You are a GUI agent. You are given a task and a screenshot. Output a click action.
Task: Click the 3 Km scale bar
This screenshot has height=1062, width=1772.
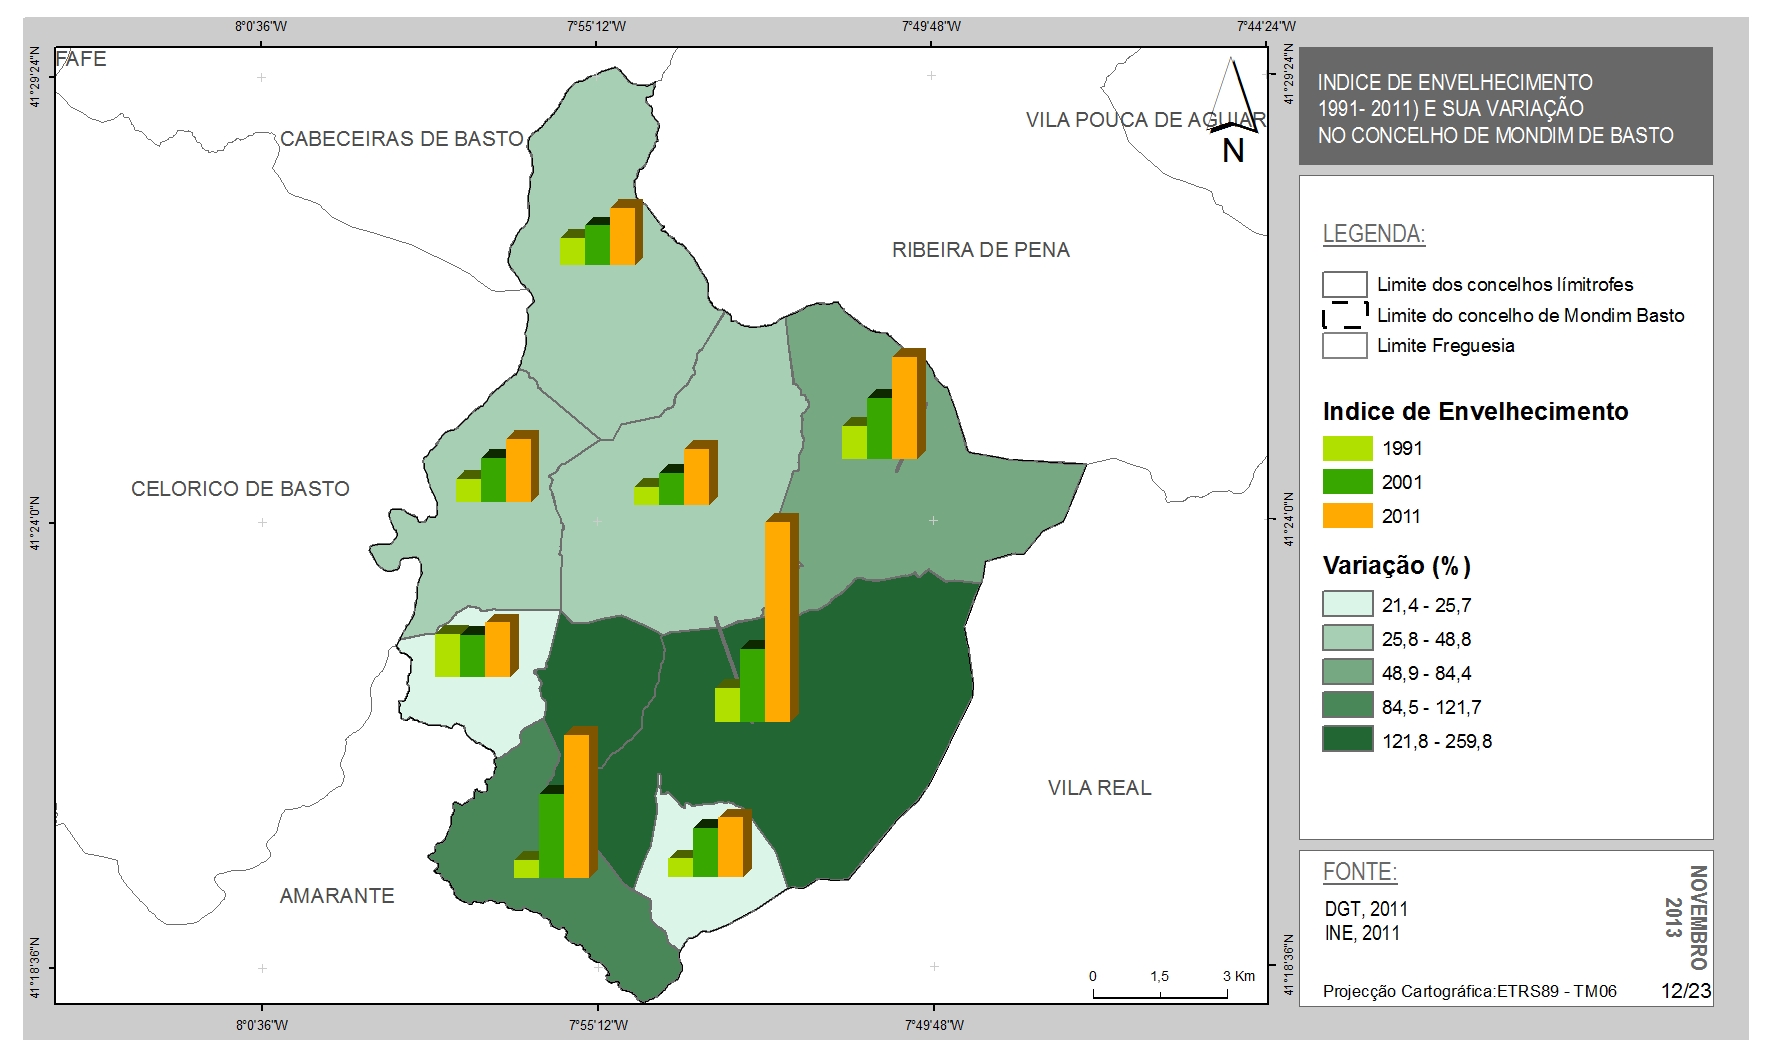(x=1161, y=985)
